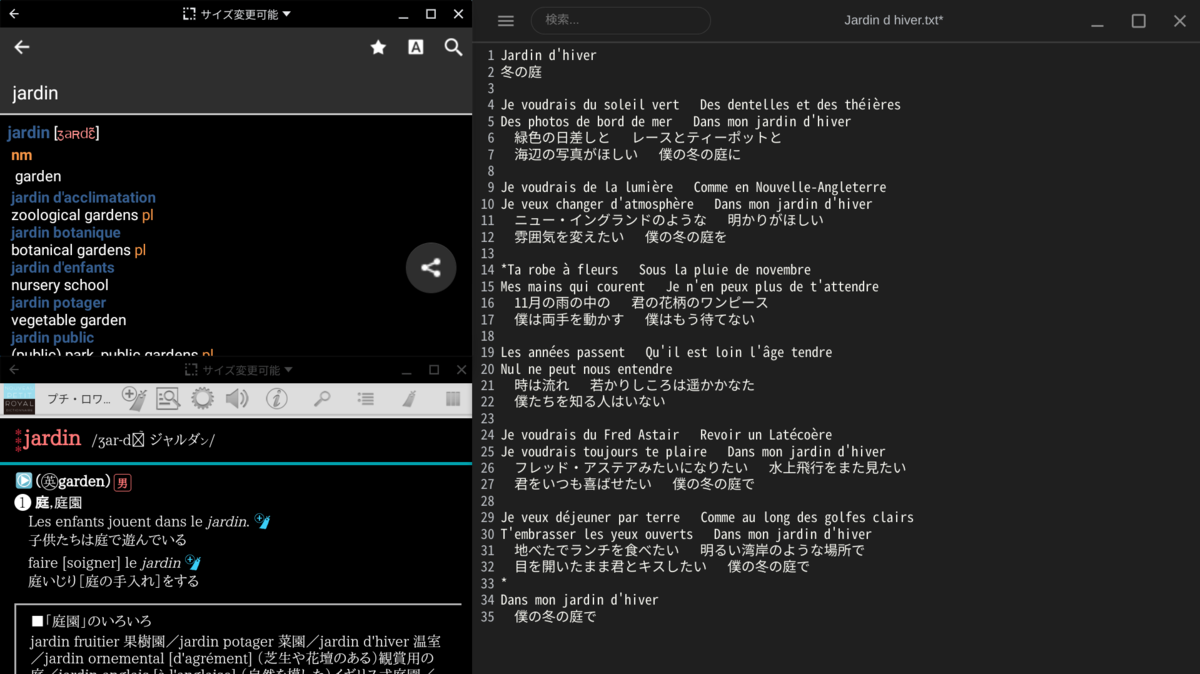
Task: Click the 'zoological gardens' translation
Action: click(x=74, y=215)
